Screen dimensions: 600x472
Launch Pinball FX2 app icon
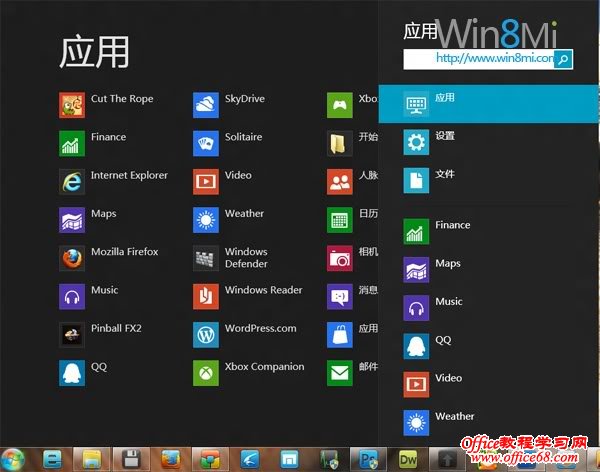pos(72,335)
